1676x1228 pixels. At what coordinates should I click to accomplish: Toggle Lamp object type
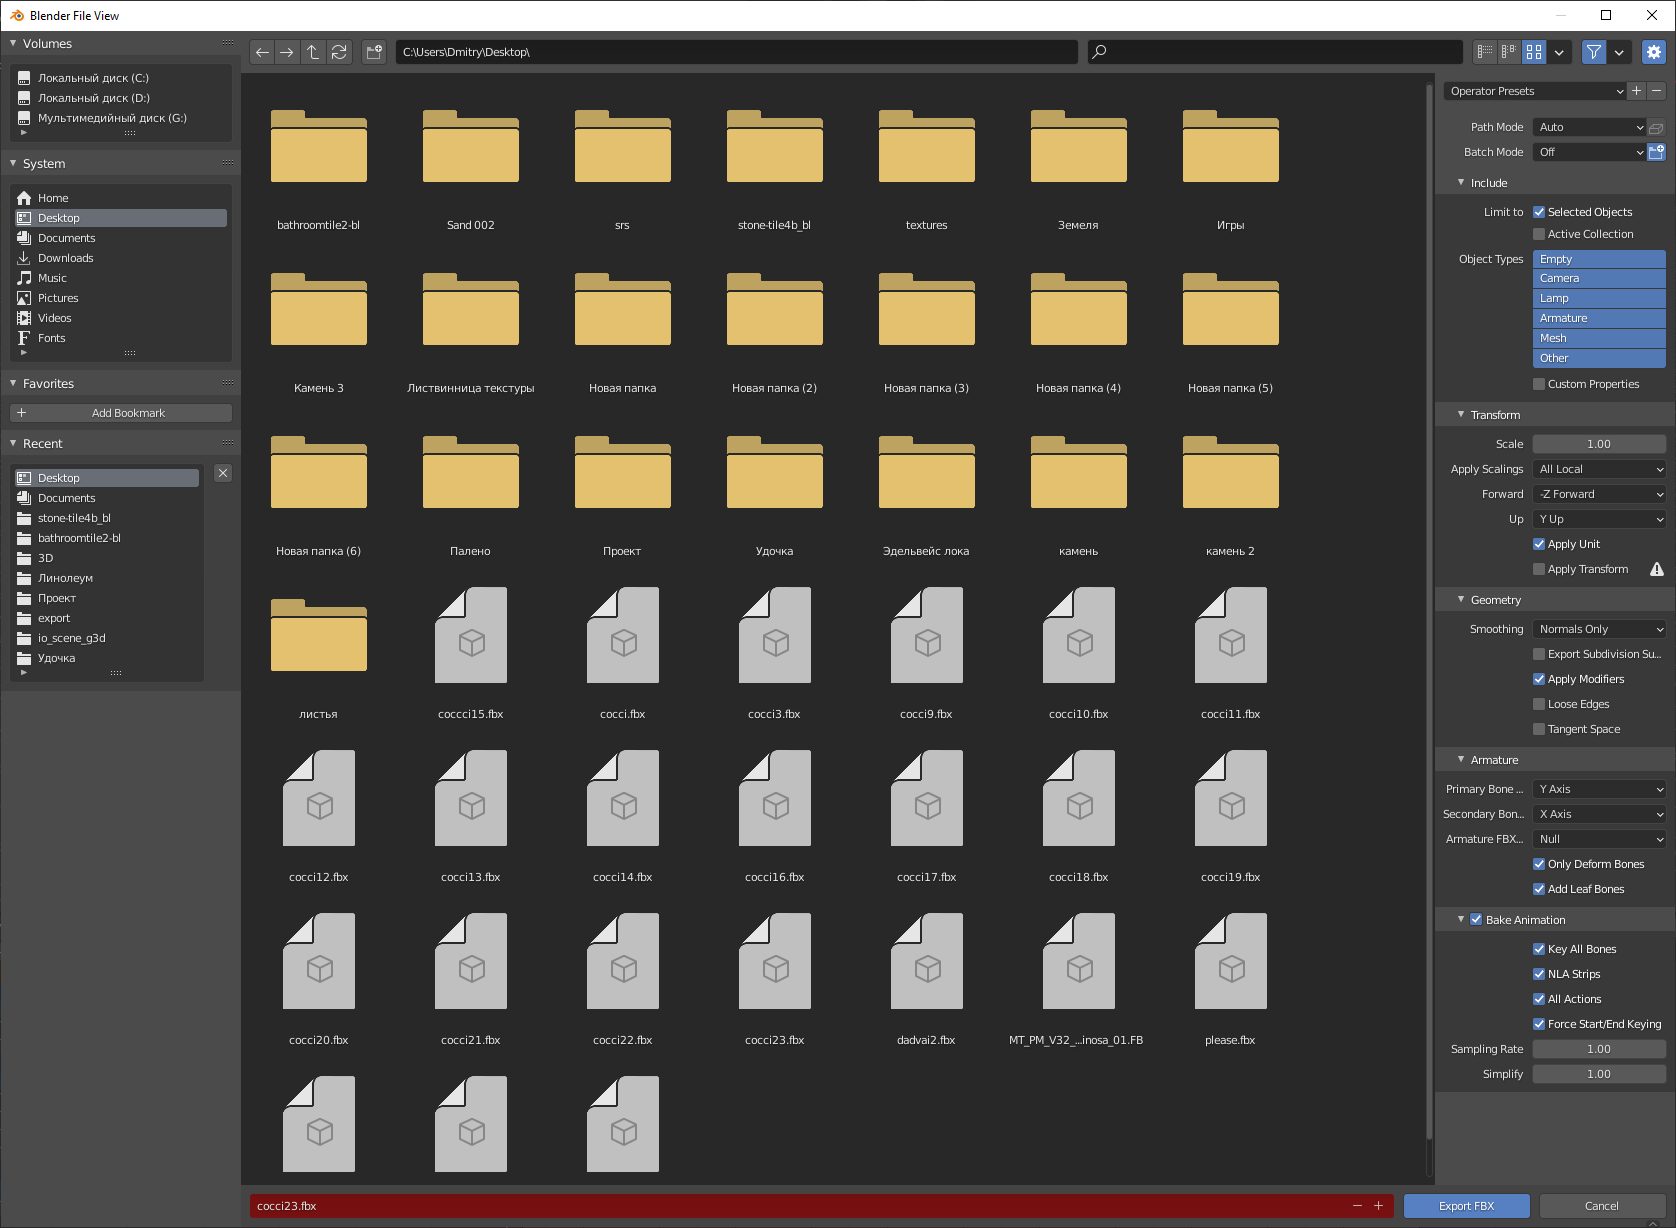[1599, 298]
